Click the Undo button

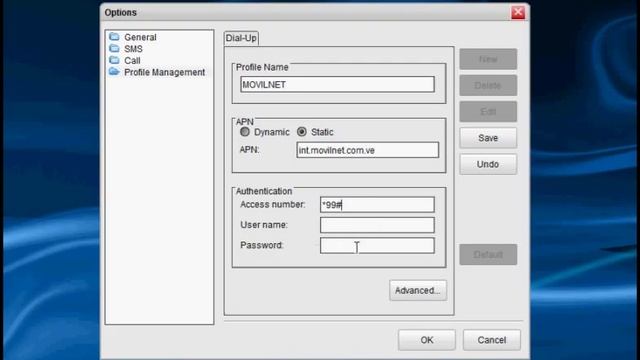(x=488, y=164)
